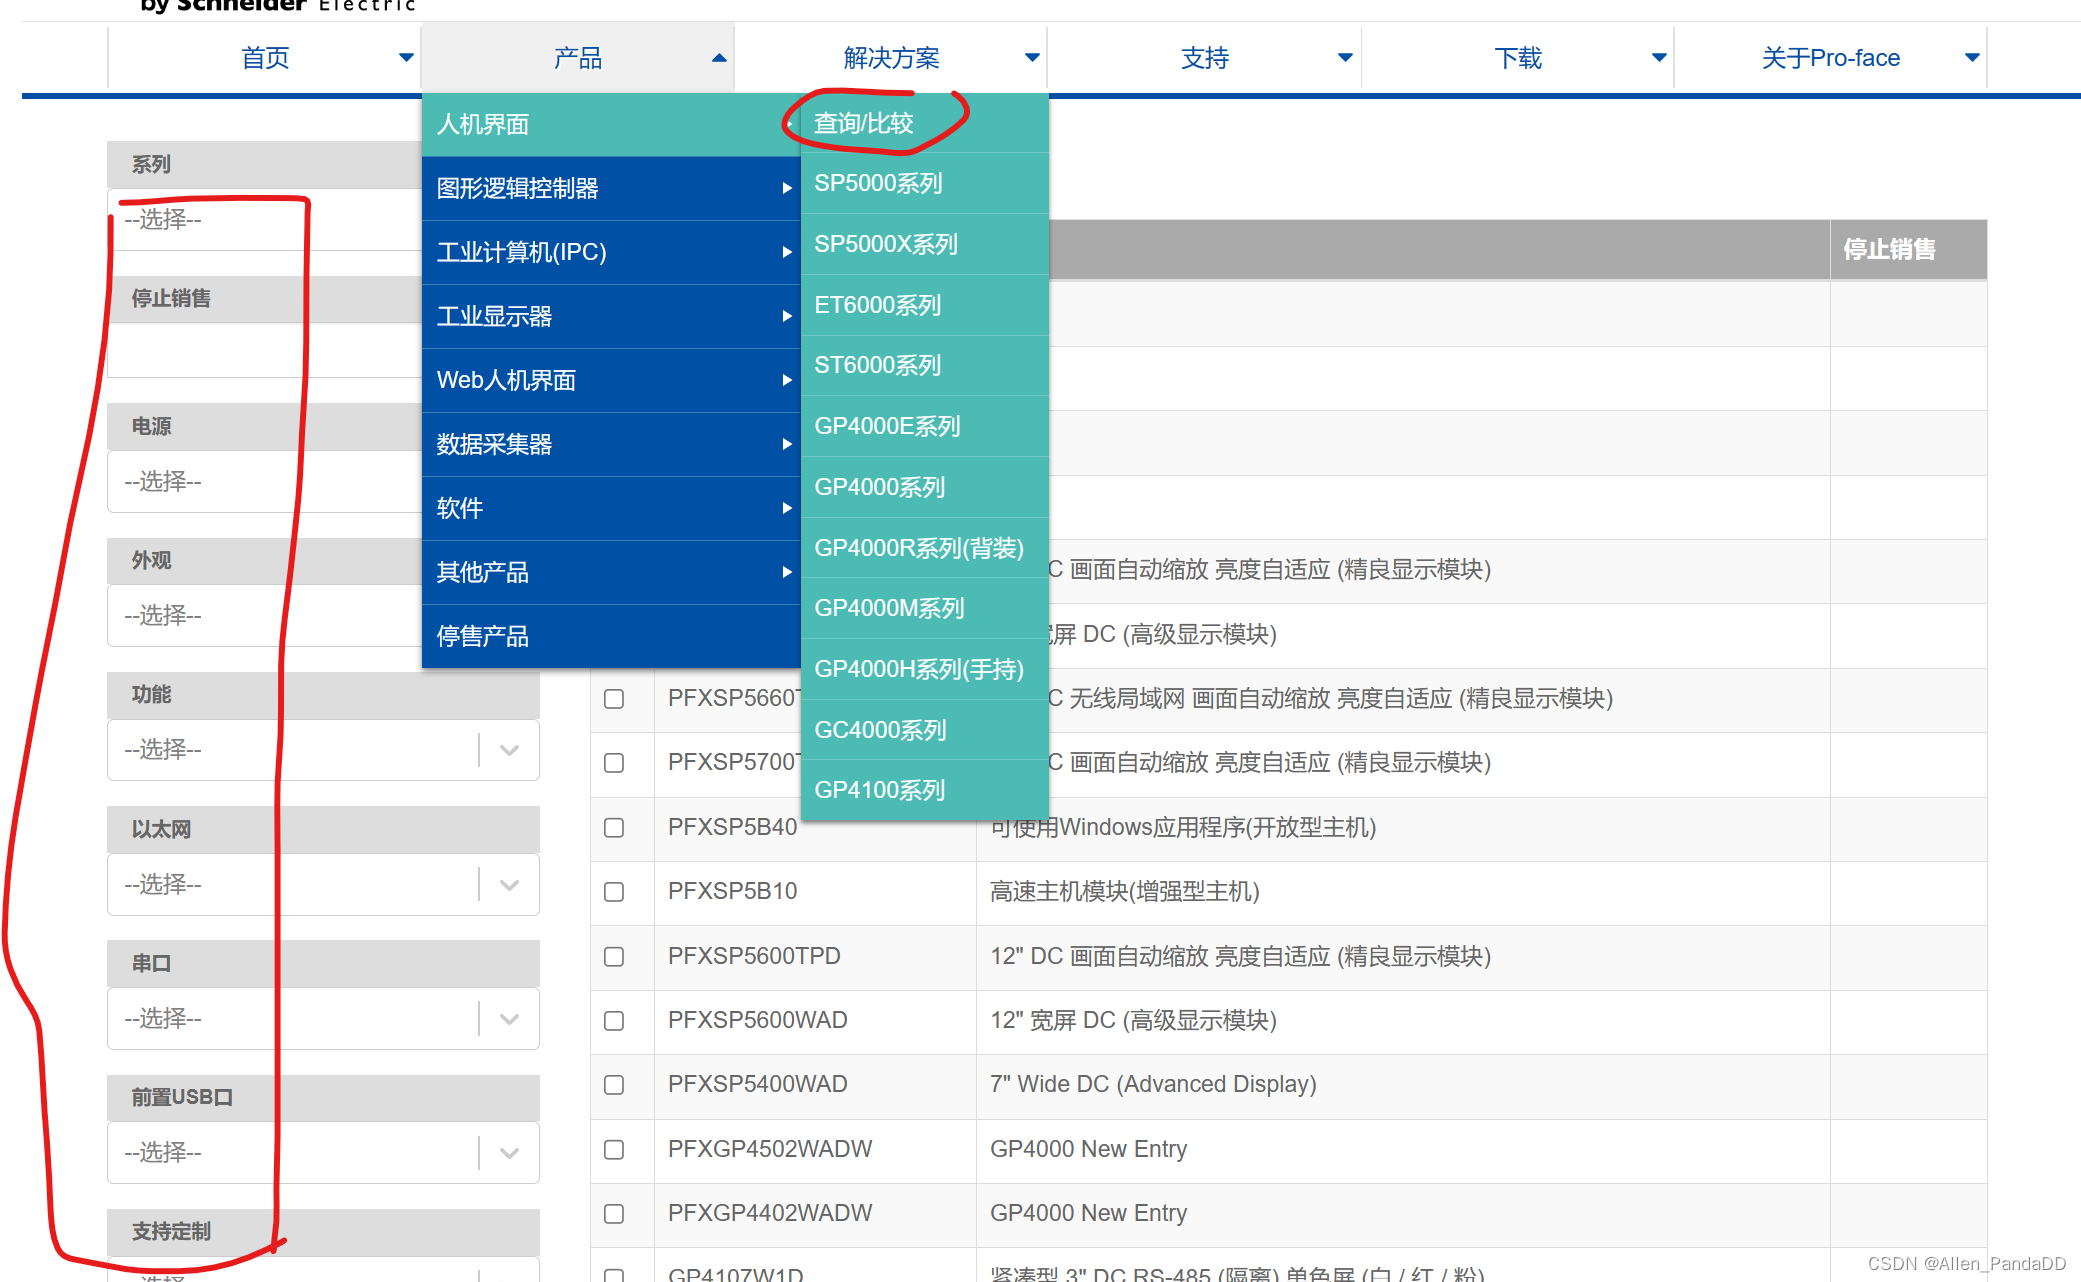Select 人机界面 in product menu

tap(611, 124)
